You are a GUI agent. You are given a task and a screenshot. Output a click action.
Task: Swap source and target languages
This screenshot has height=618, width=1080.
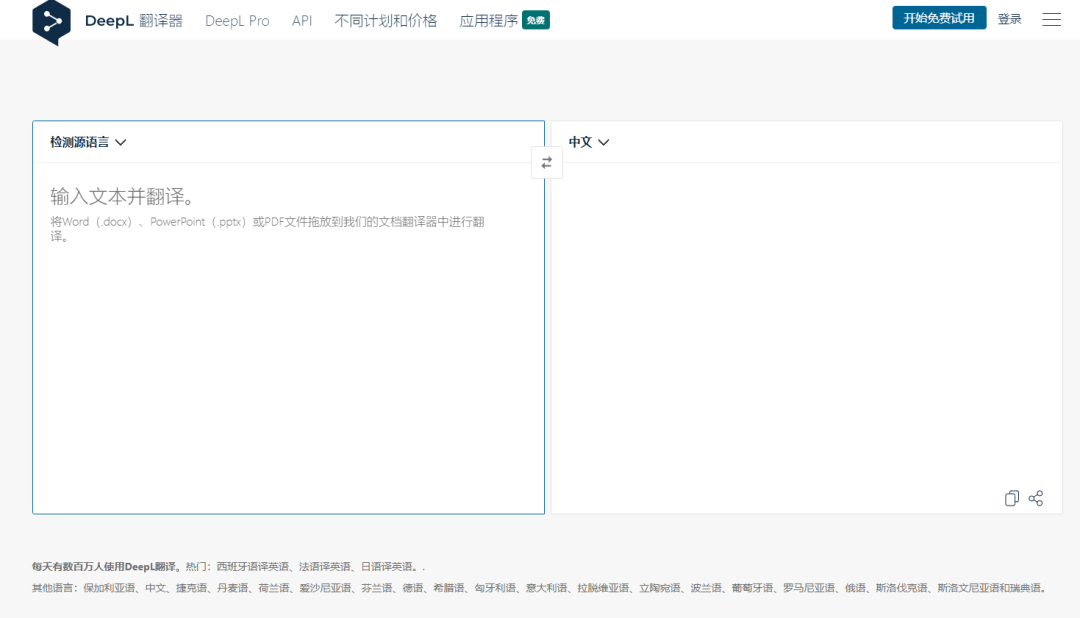tap(547, 163)
